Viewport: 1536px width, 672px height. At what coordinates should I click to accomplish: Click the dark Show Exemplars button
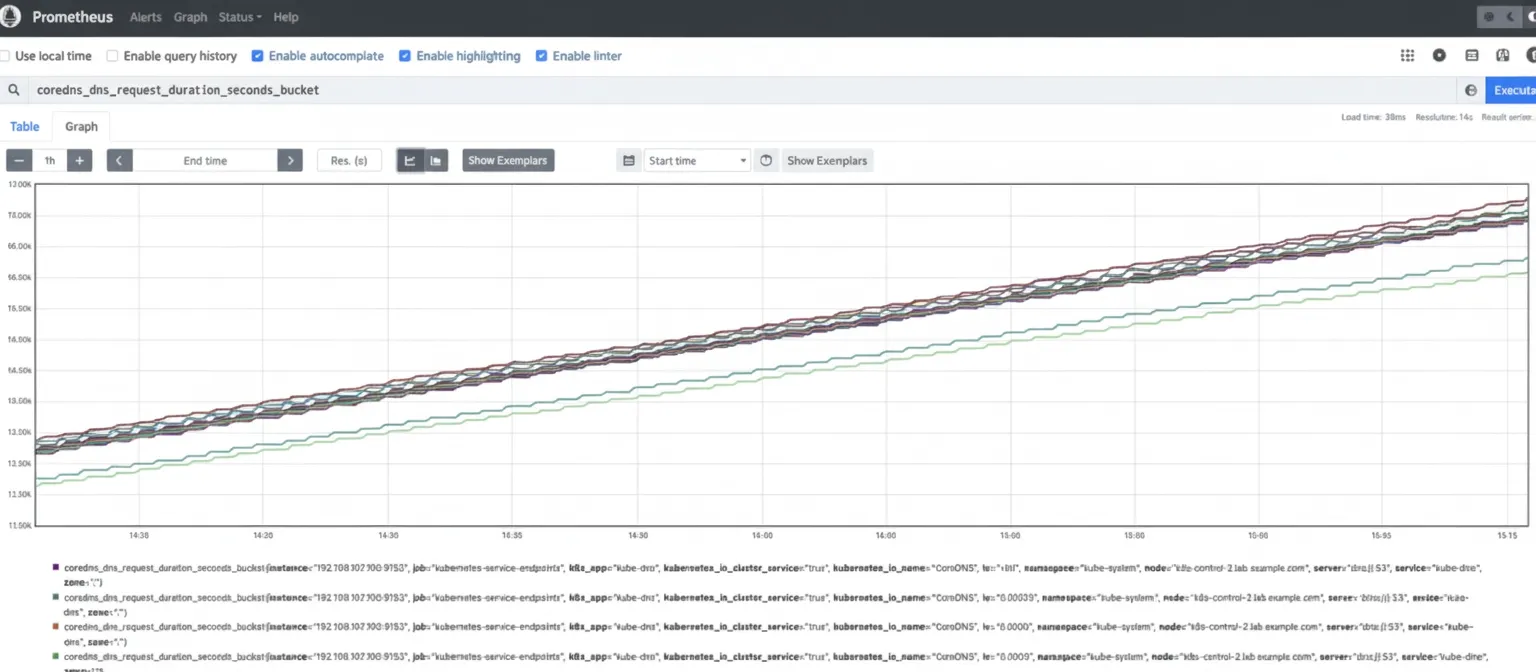point(508,160)
